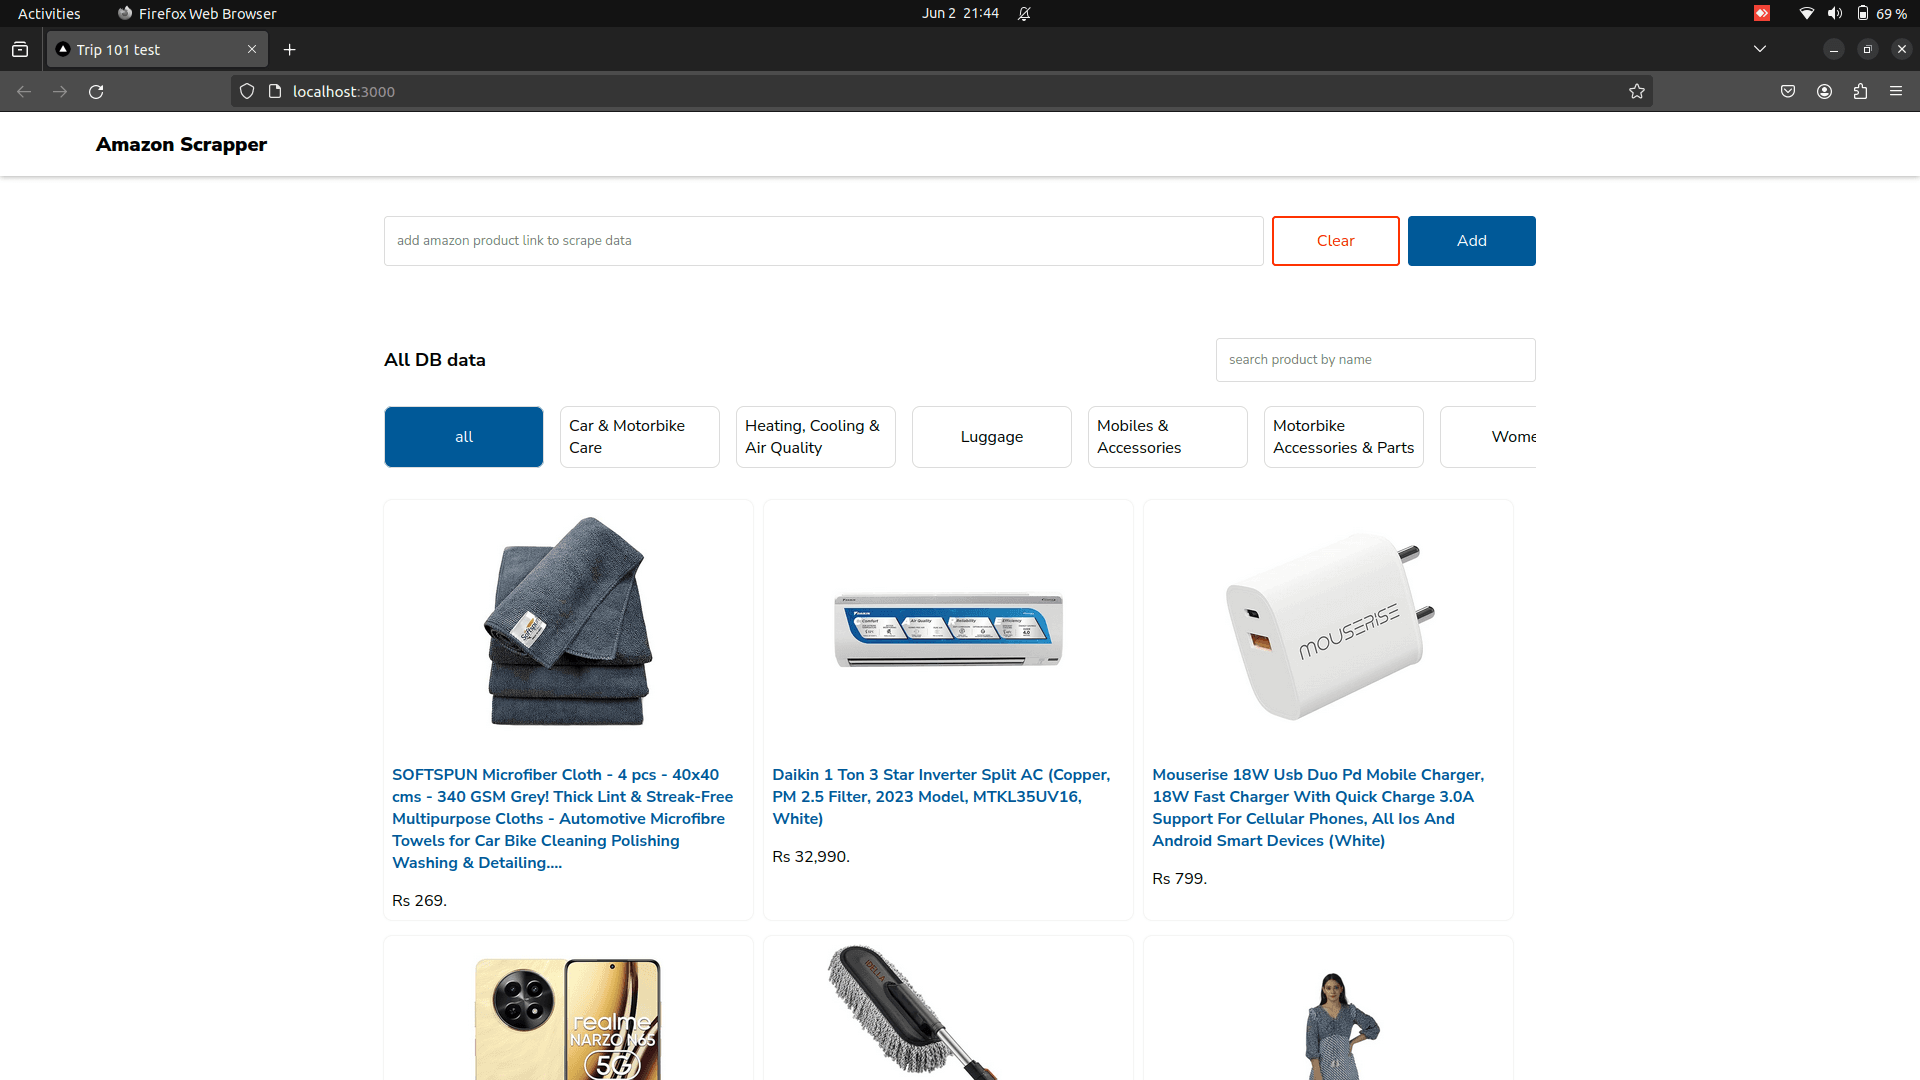Select the 'Luggage' category filter
Viewport: 1920px width, 1080px height.
click(x=992, y=436)
